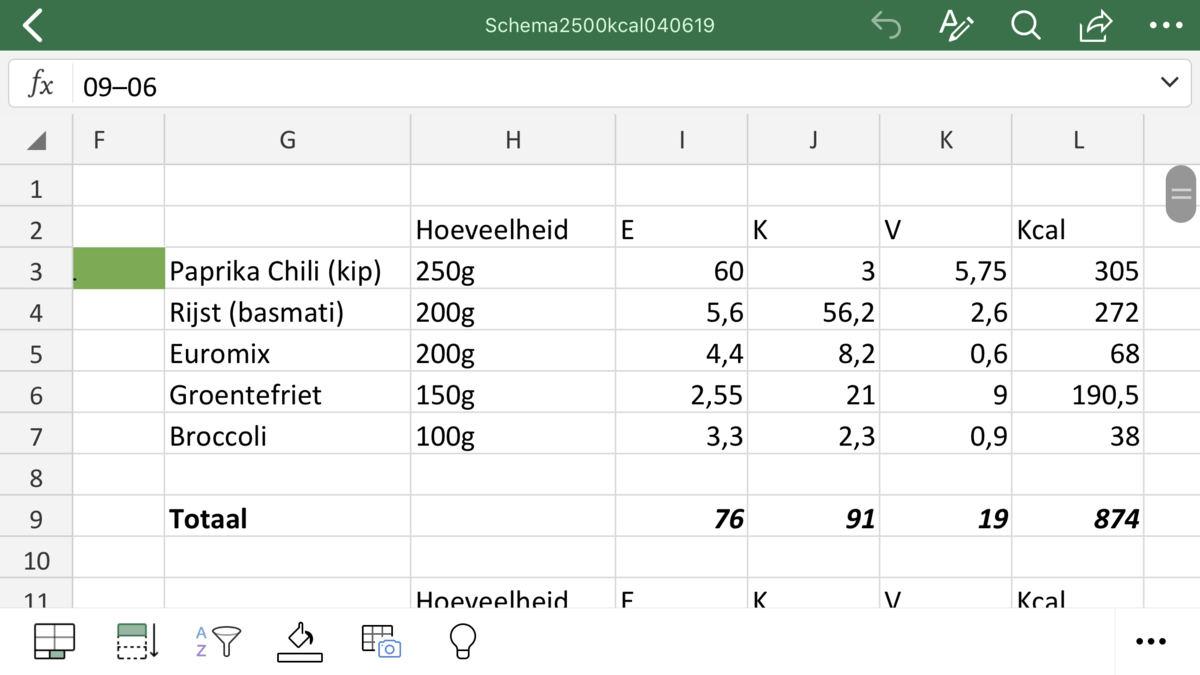Open the lightbulb Tell Me help

[462, 641]
